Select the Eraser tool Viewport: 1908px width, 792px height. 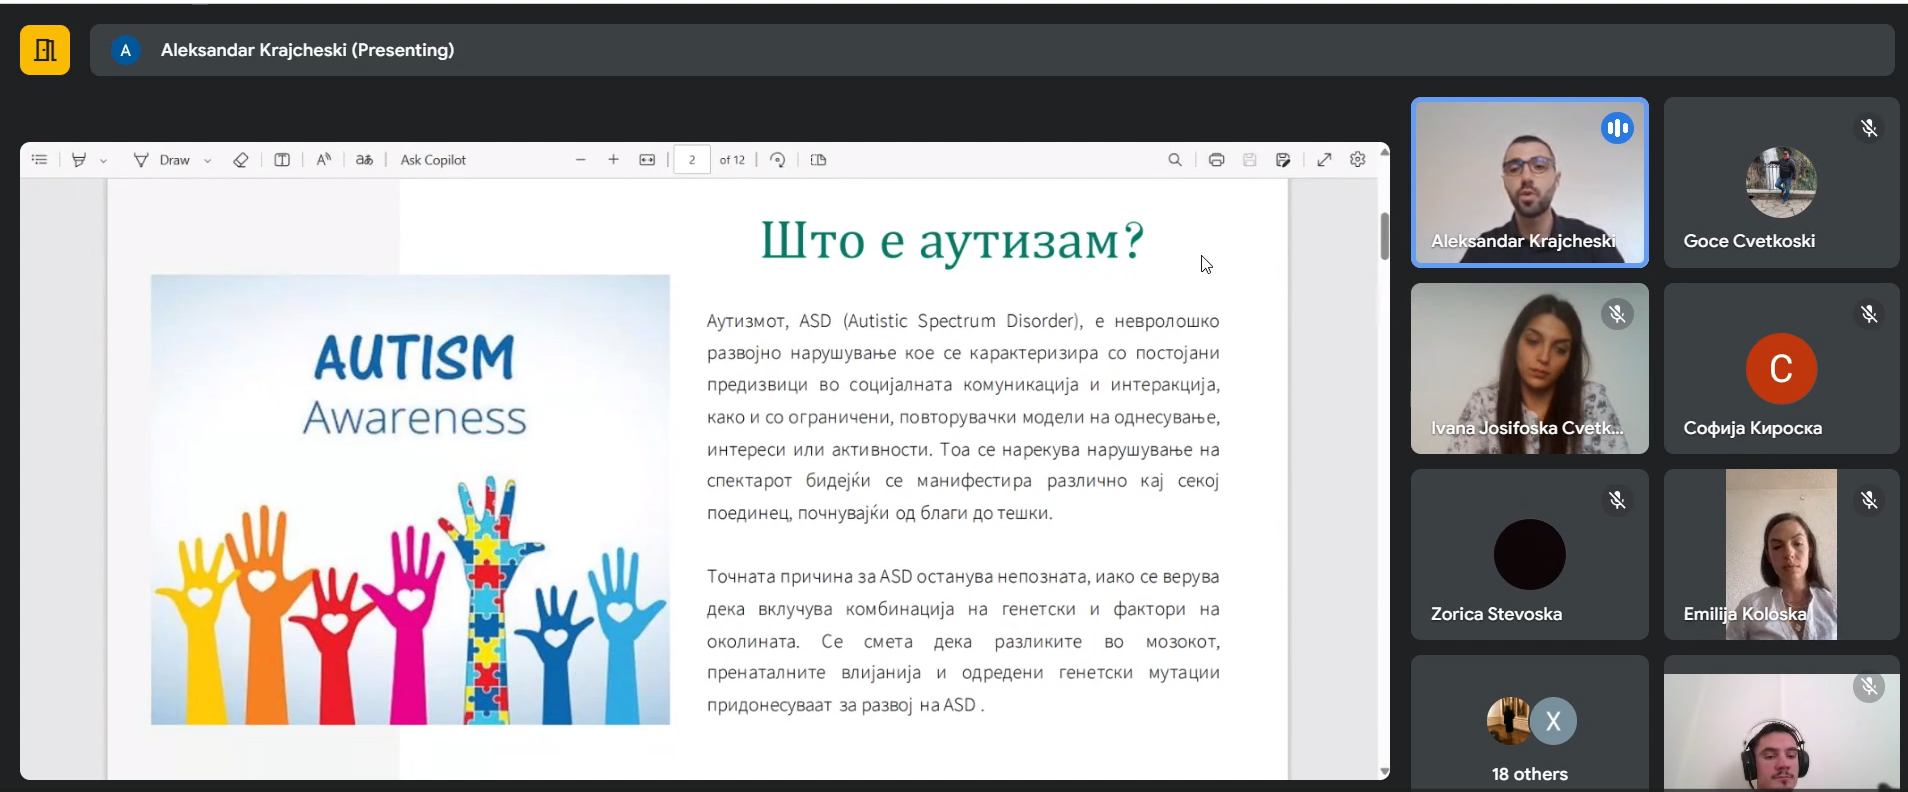click(x=240, y=160)
